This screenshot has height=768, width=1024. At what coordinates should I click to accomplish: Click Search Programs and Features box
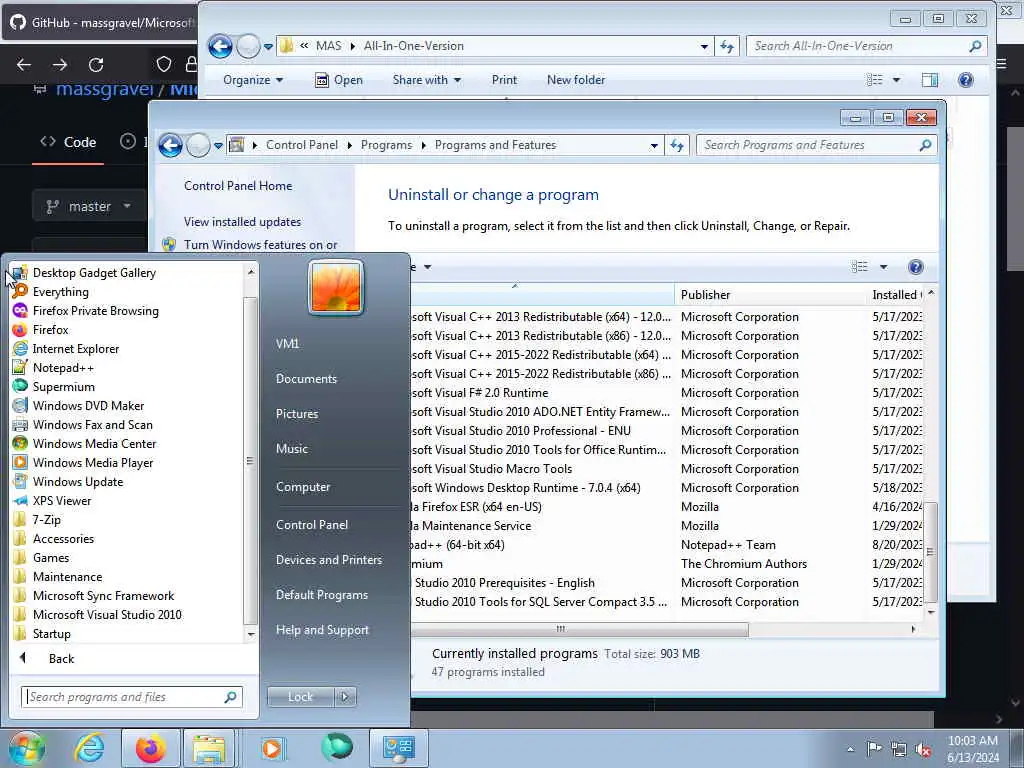pos(816,145)
